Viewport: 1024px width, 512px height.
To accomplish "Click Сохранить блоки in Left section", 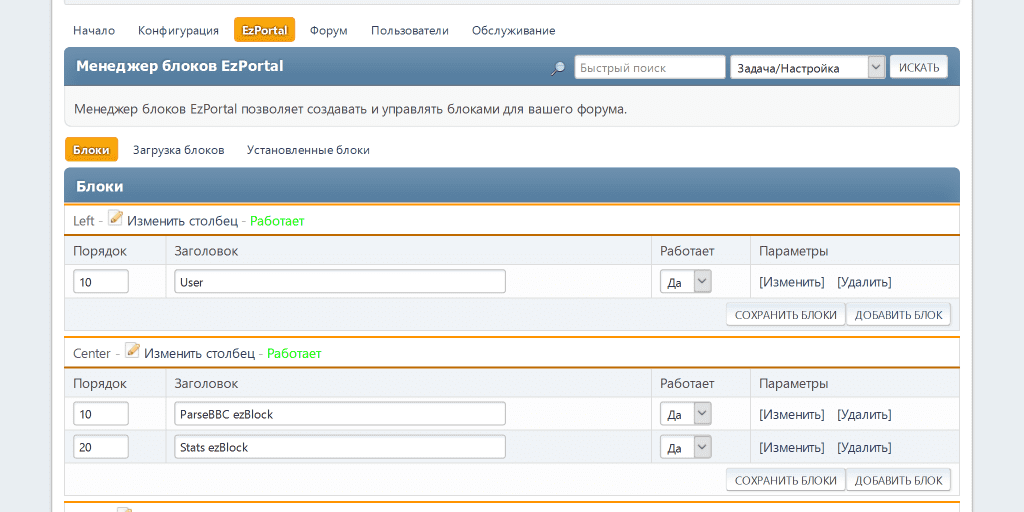I will [785, 314].
